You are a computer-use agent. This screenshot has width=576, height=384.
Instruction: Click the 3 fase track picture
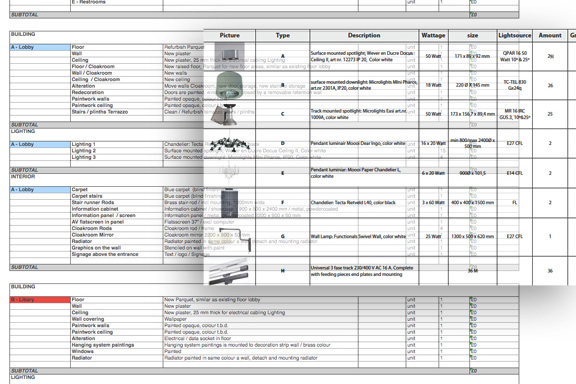[x=230, y=271]
